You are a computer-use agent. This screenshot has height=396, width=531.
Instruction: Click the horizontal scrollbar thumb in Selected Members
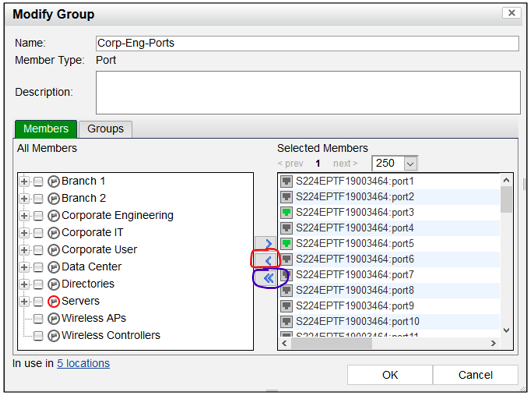pos(332,343)
